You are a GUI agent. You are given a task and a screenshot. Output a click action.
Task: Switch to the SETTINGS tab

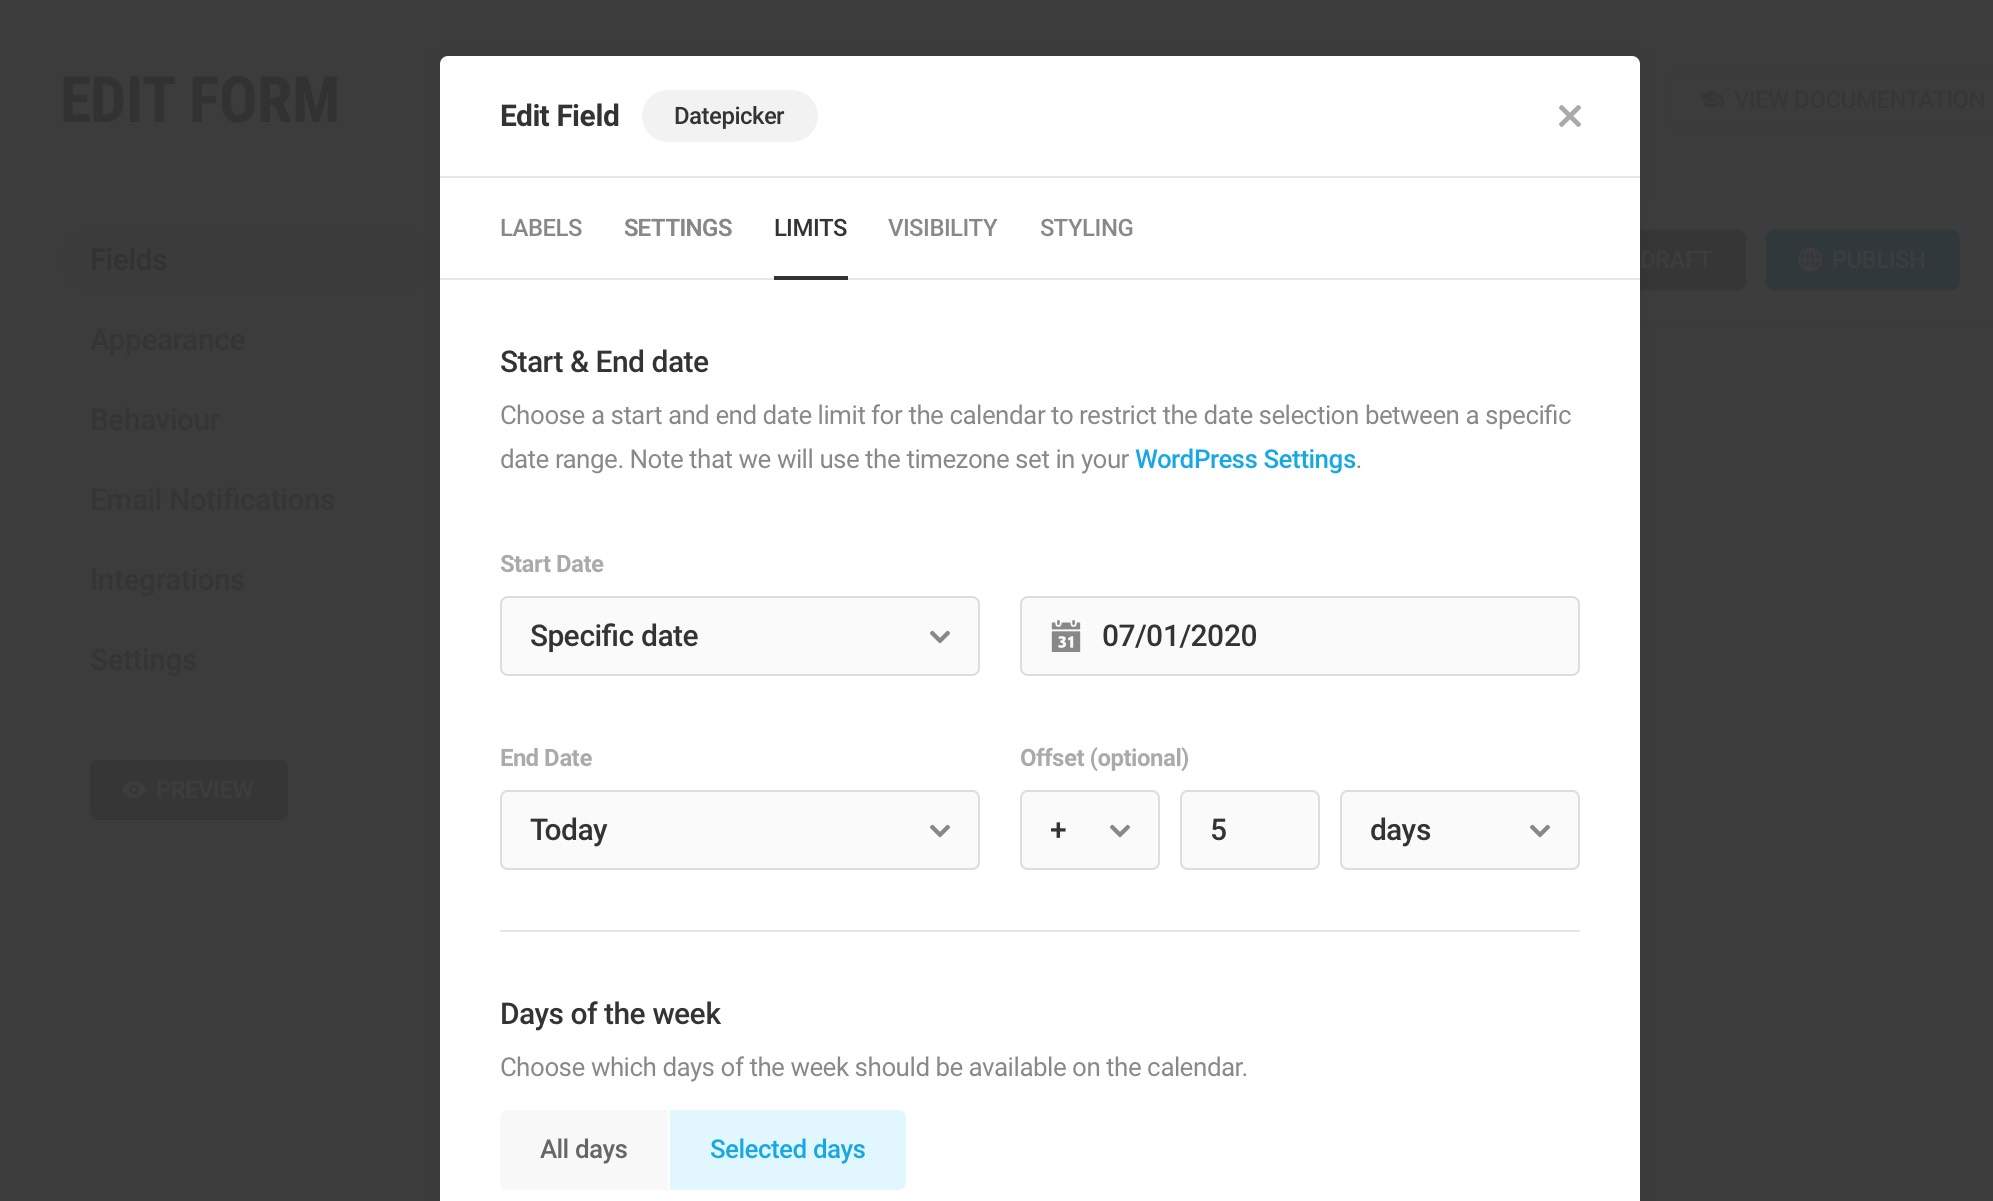676,228
